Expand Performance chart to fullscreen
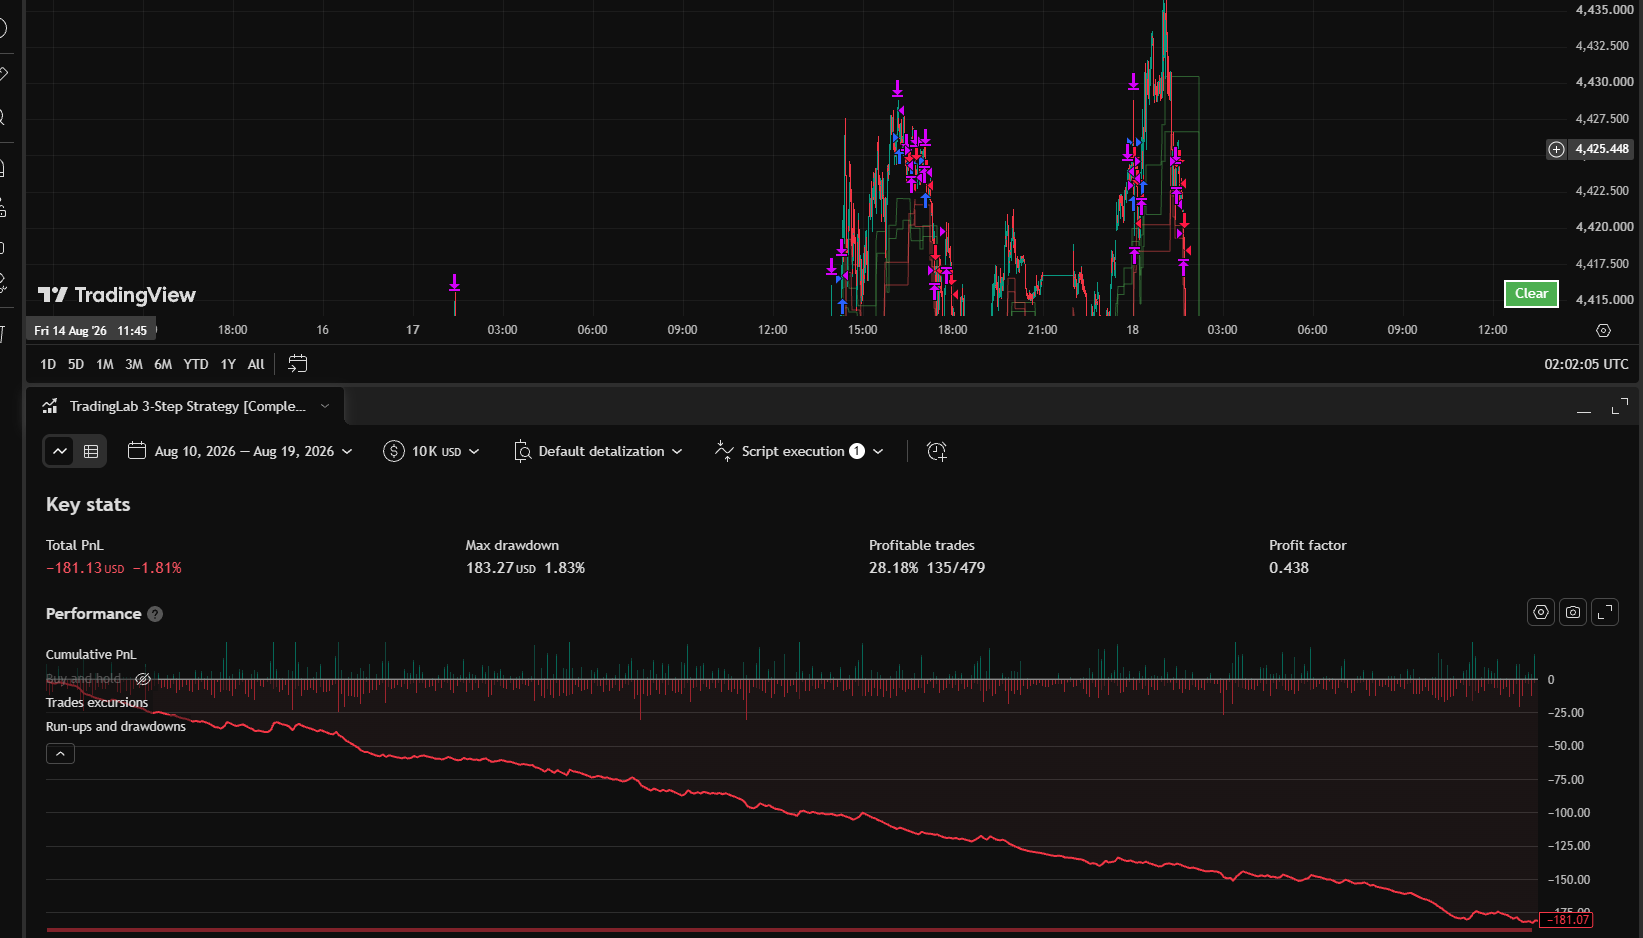 tap(1605, 612)
